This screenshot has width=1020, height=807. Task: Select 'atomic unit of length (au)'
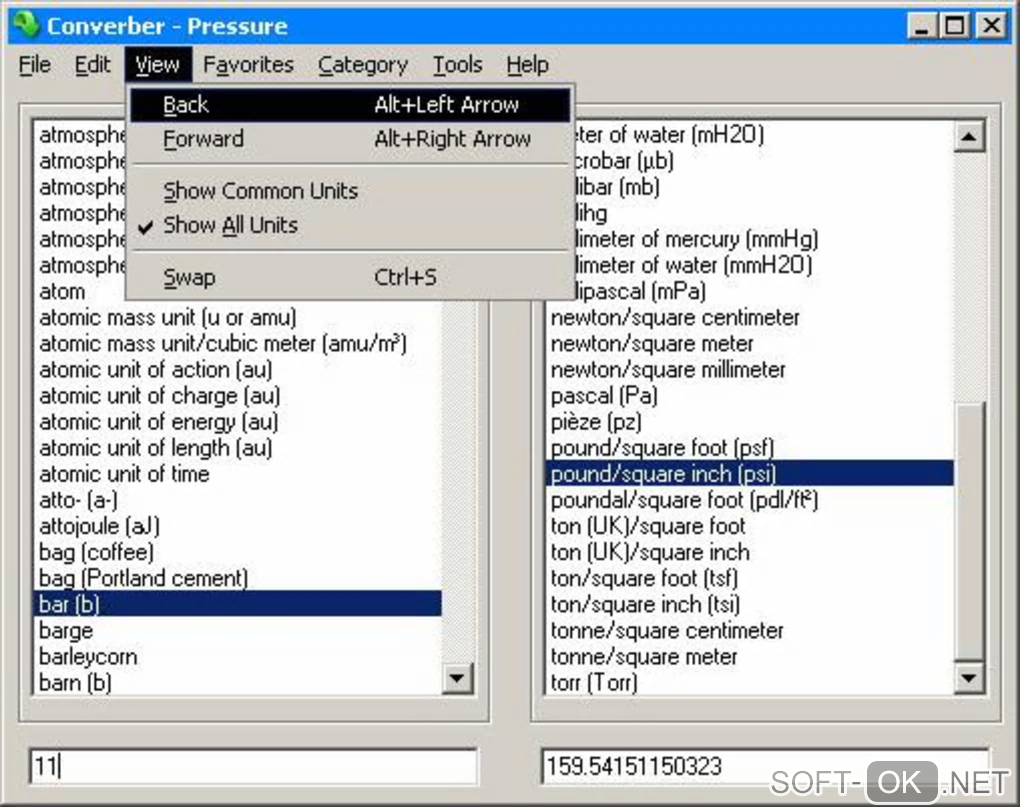point(238,448)
